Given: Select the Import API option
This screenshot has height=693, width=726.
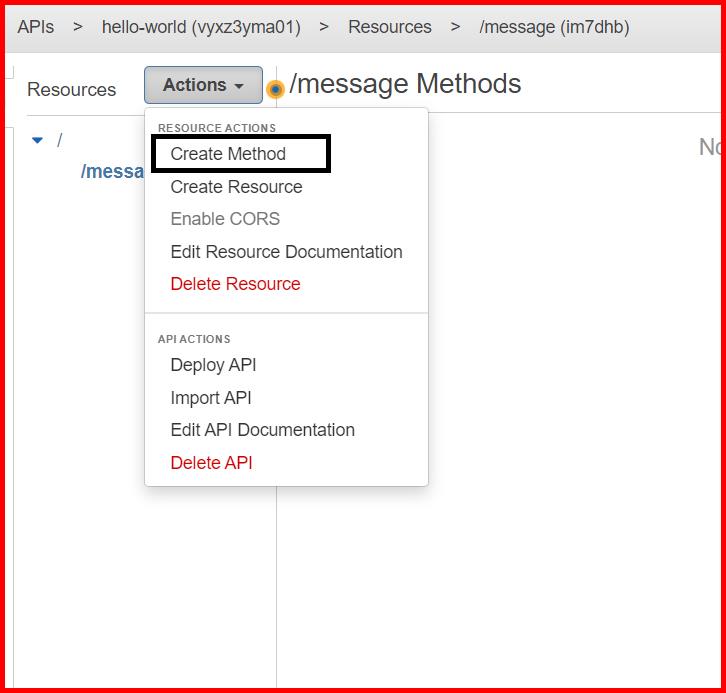Looking at the screenshot, I should (211, 398).
